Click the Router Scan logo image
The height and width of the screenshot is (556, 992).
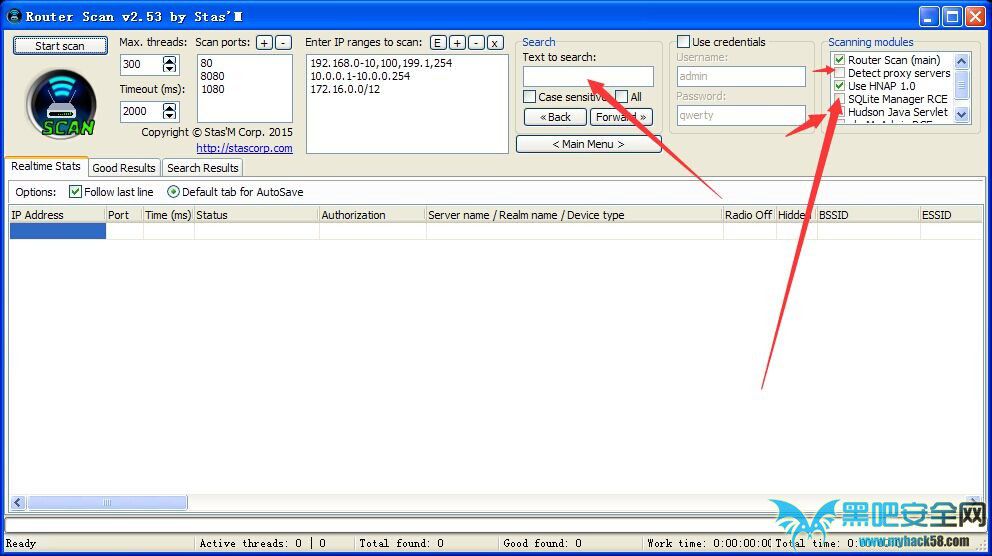point(61,104)
